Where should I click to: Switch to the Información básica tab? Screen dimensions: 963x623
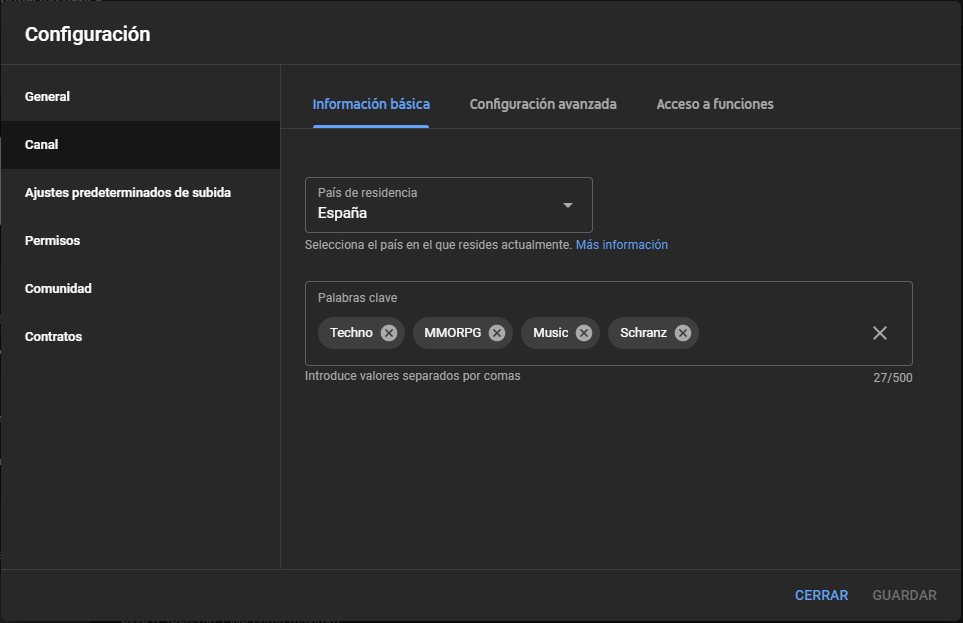(x=371, y=104)
